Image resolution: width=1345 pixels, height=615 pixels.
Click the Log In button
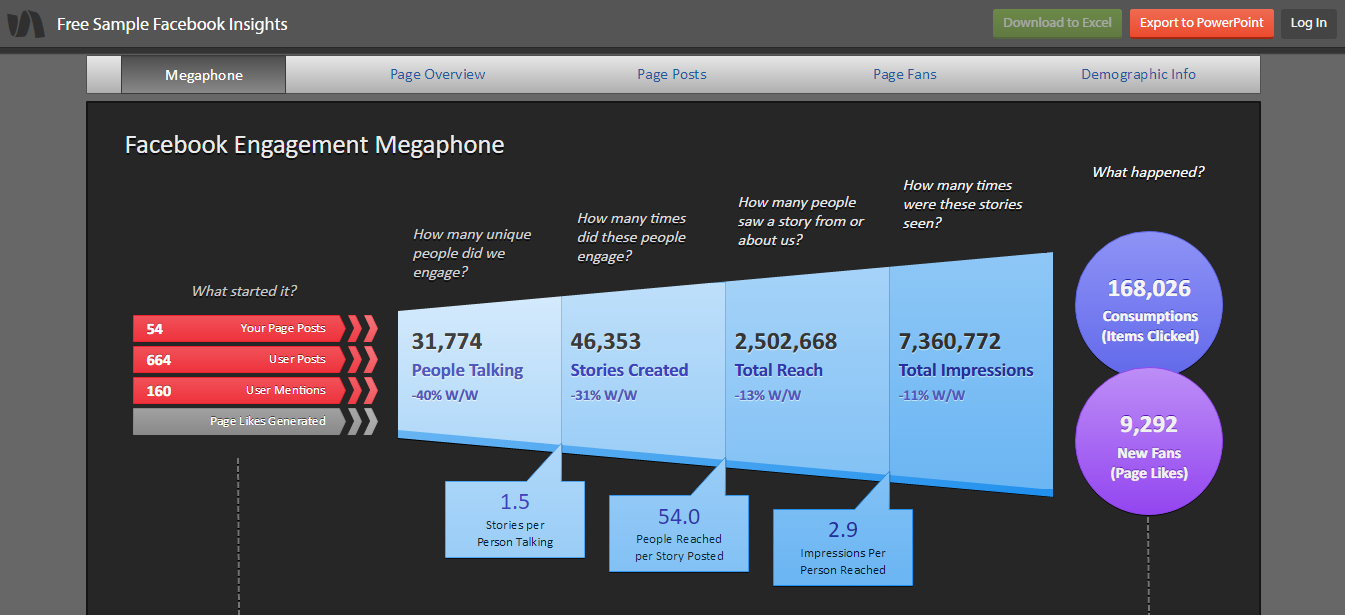(1308, 23)
